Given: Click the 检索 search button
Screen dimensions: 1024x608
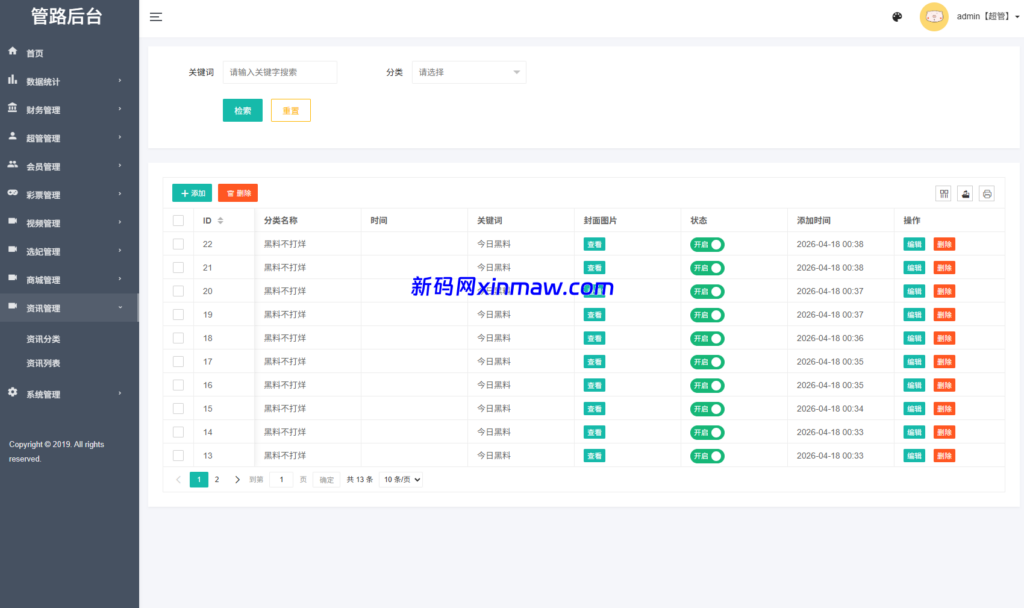Looking at the screenshot, I should 242,110.
